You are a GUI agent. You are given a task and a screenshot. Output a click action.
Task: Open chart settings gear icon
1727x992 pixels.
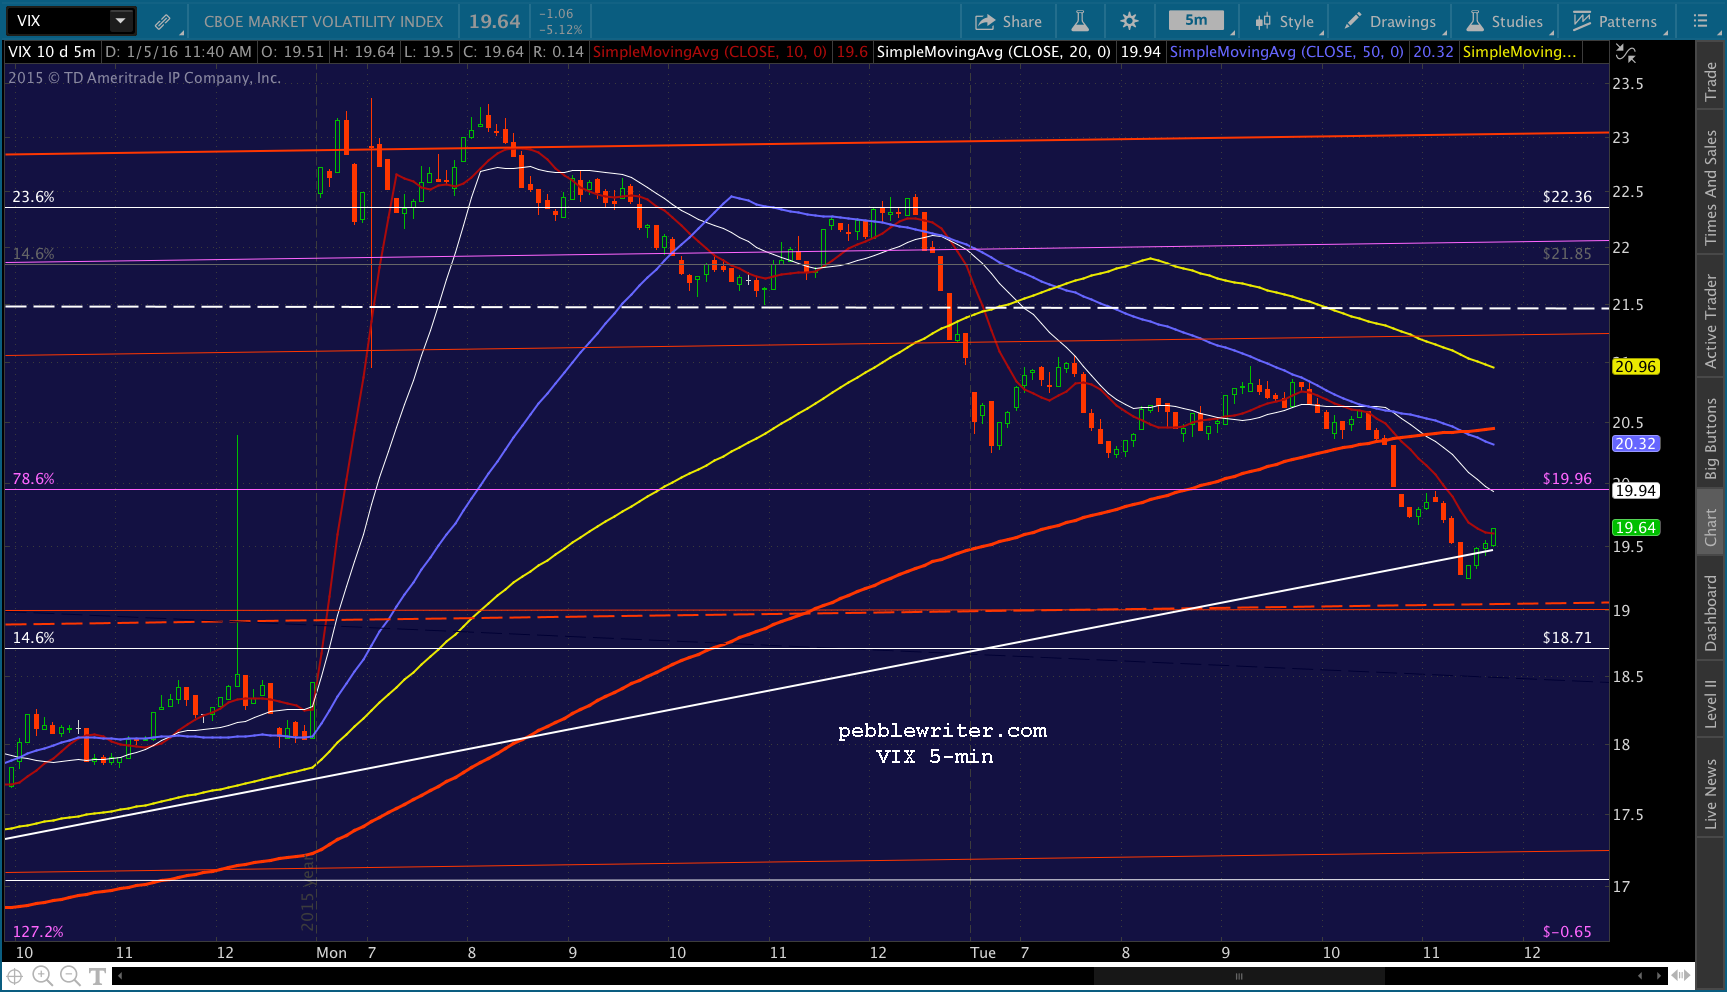[1129, 21]
